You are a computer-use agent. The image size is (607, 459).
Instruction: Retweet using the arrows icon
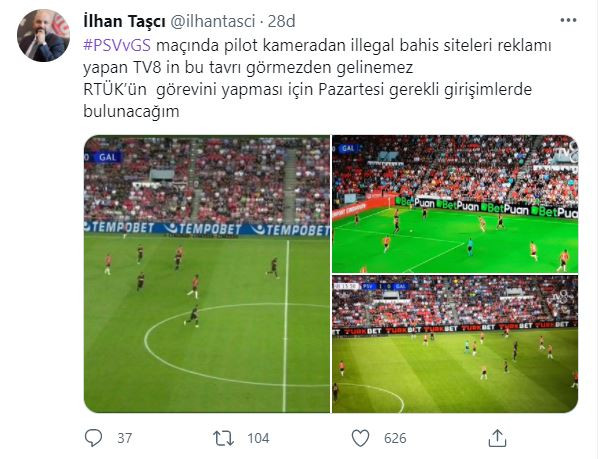point(223,438)
